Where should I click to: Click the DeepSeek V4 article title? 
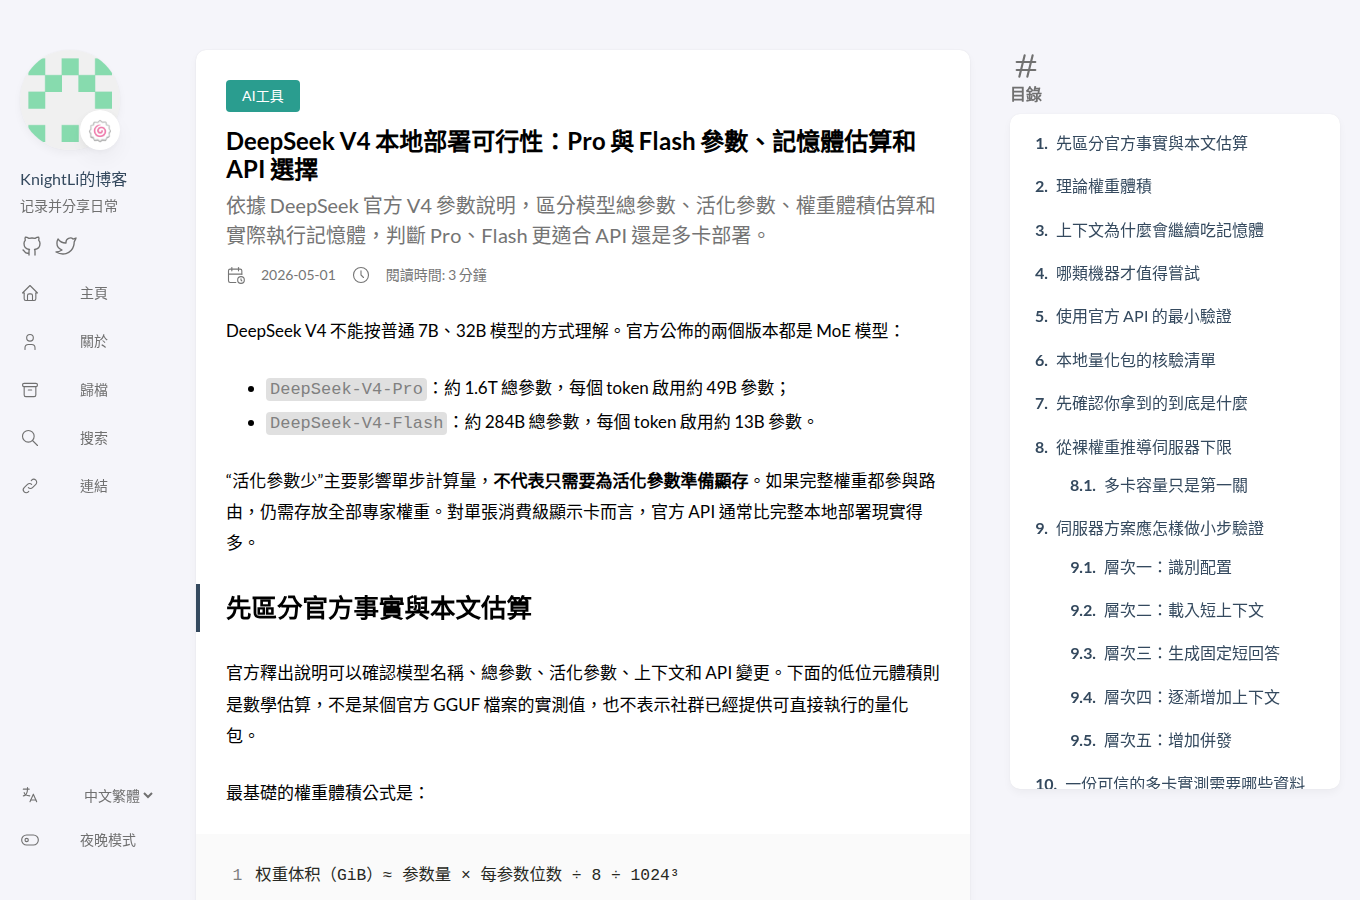click(x=571, y=155)
